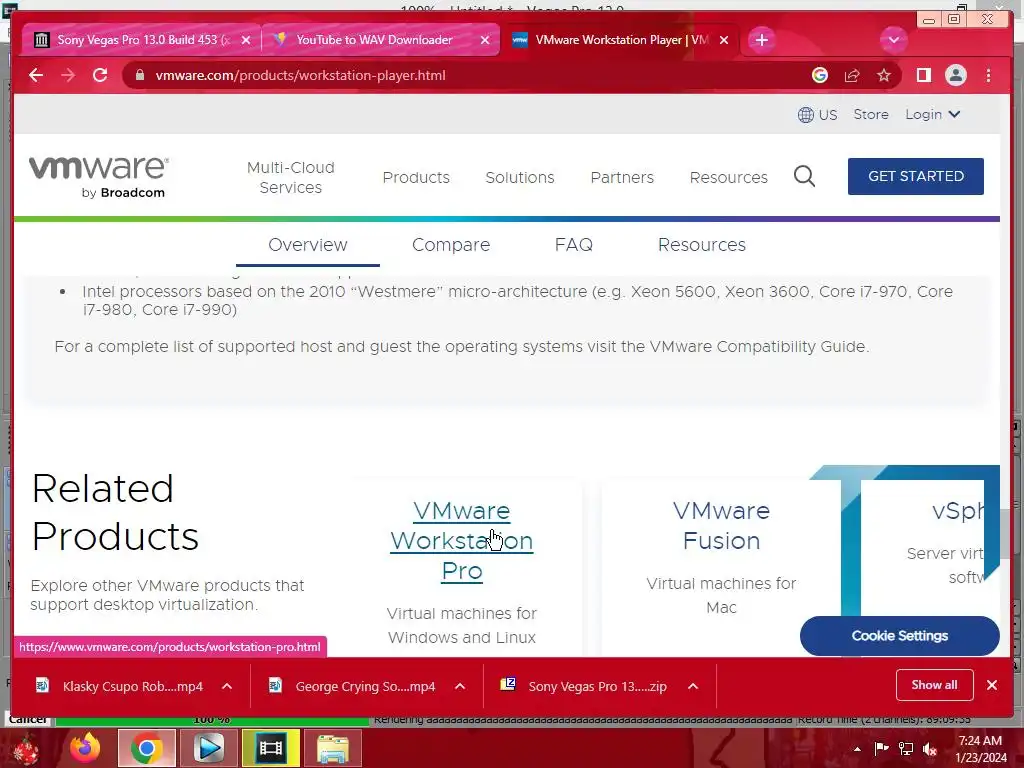Close the Sony Vegas Pro 13.0 tab
1024x768 pixels.
pyautogui.click(x=246, y=40)
